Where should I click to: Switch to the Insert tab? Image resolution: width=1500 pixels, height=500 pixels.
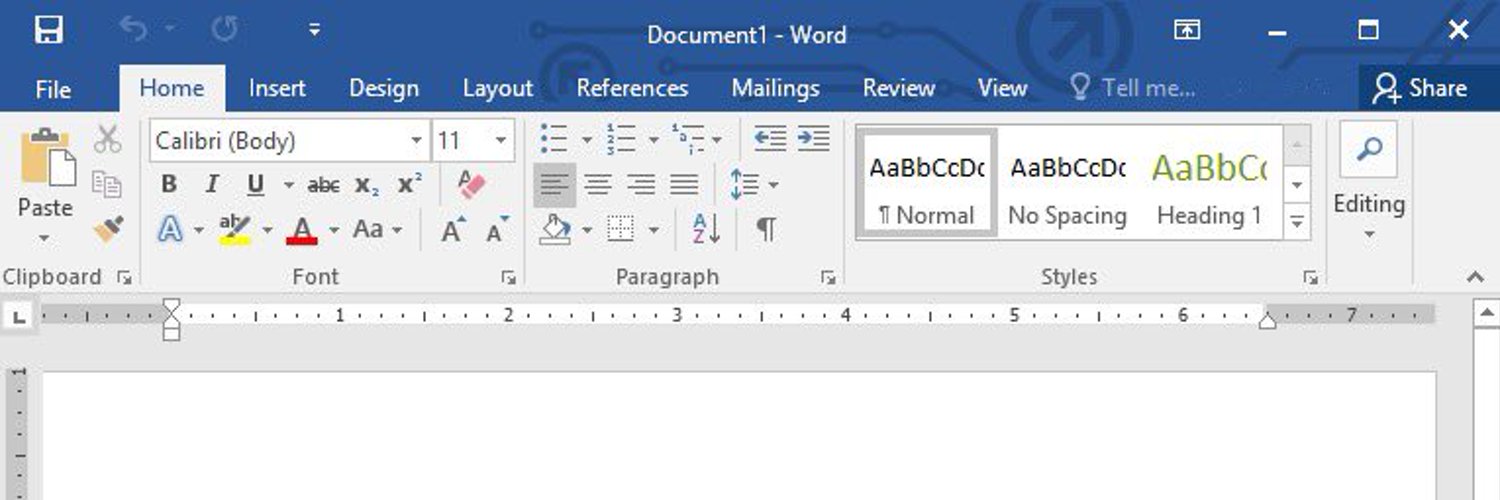[277, 88]
